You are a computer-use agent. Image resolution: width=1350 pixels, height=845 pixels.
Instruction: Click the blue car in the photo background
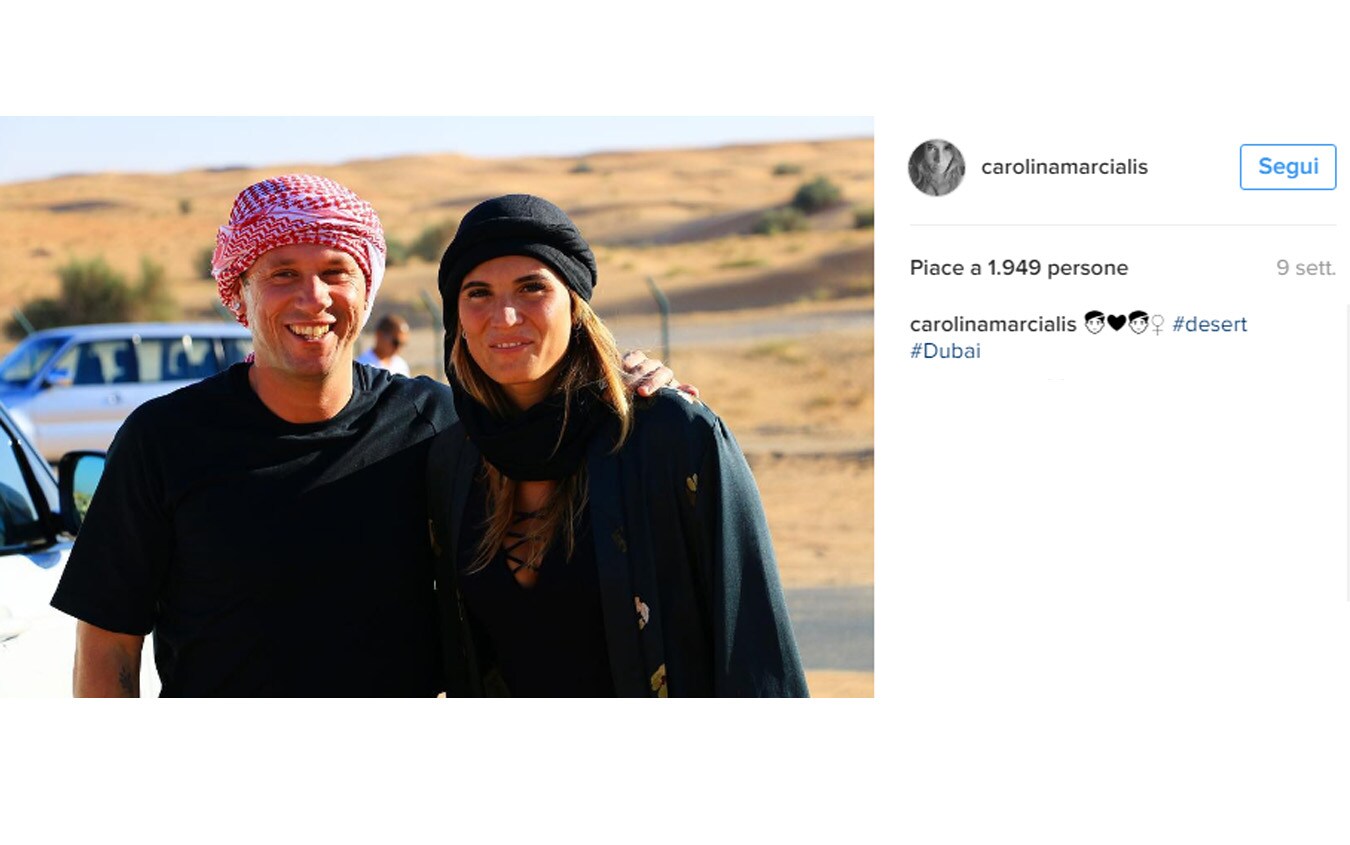[120, 385]
